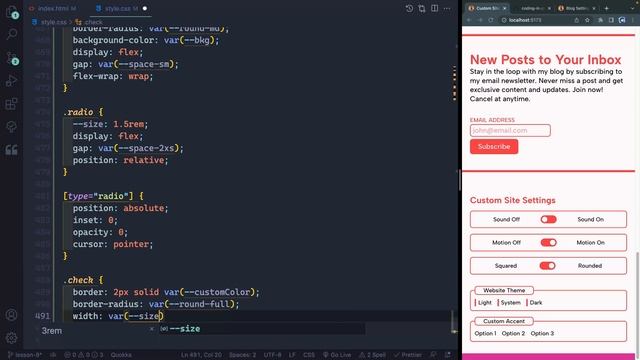
Task: Open the git branch selector in the status bar
Action: click(24, 355)
